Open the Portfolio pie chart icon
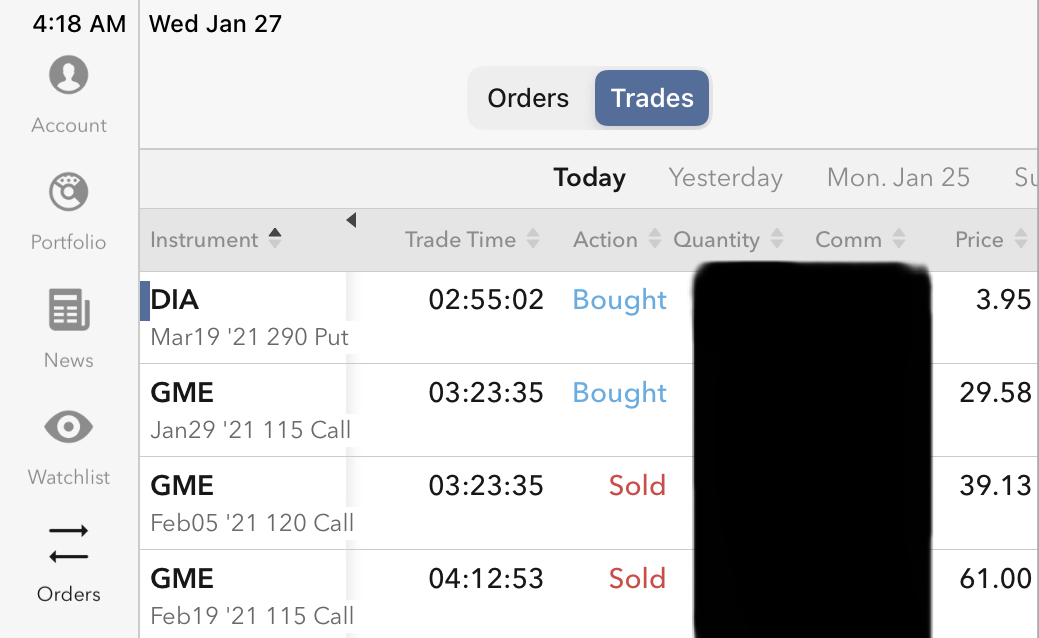 coord(69,192)
